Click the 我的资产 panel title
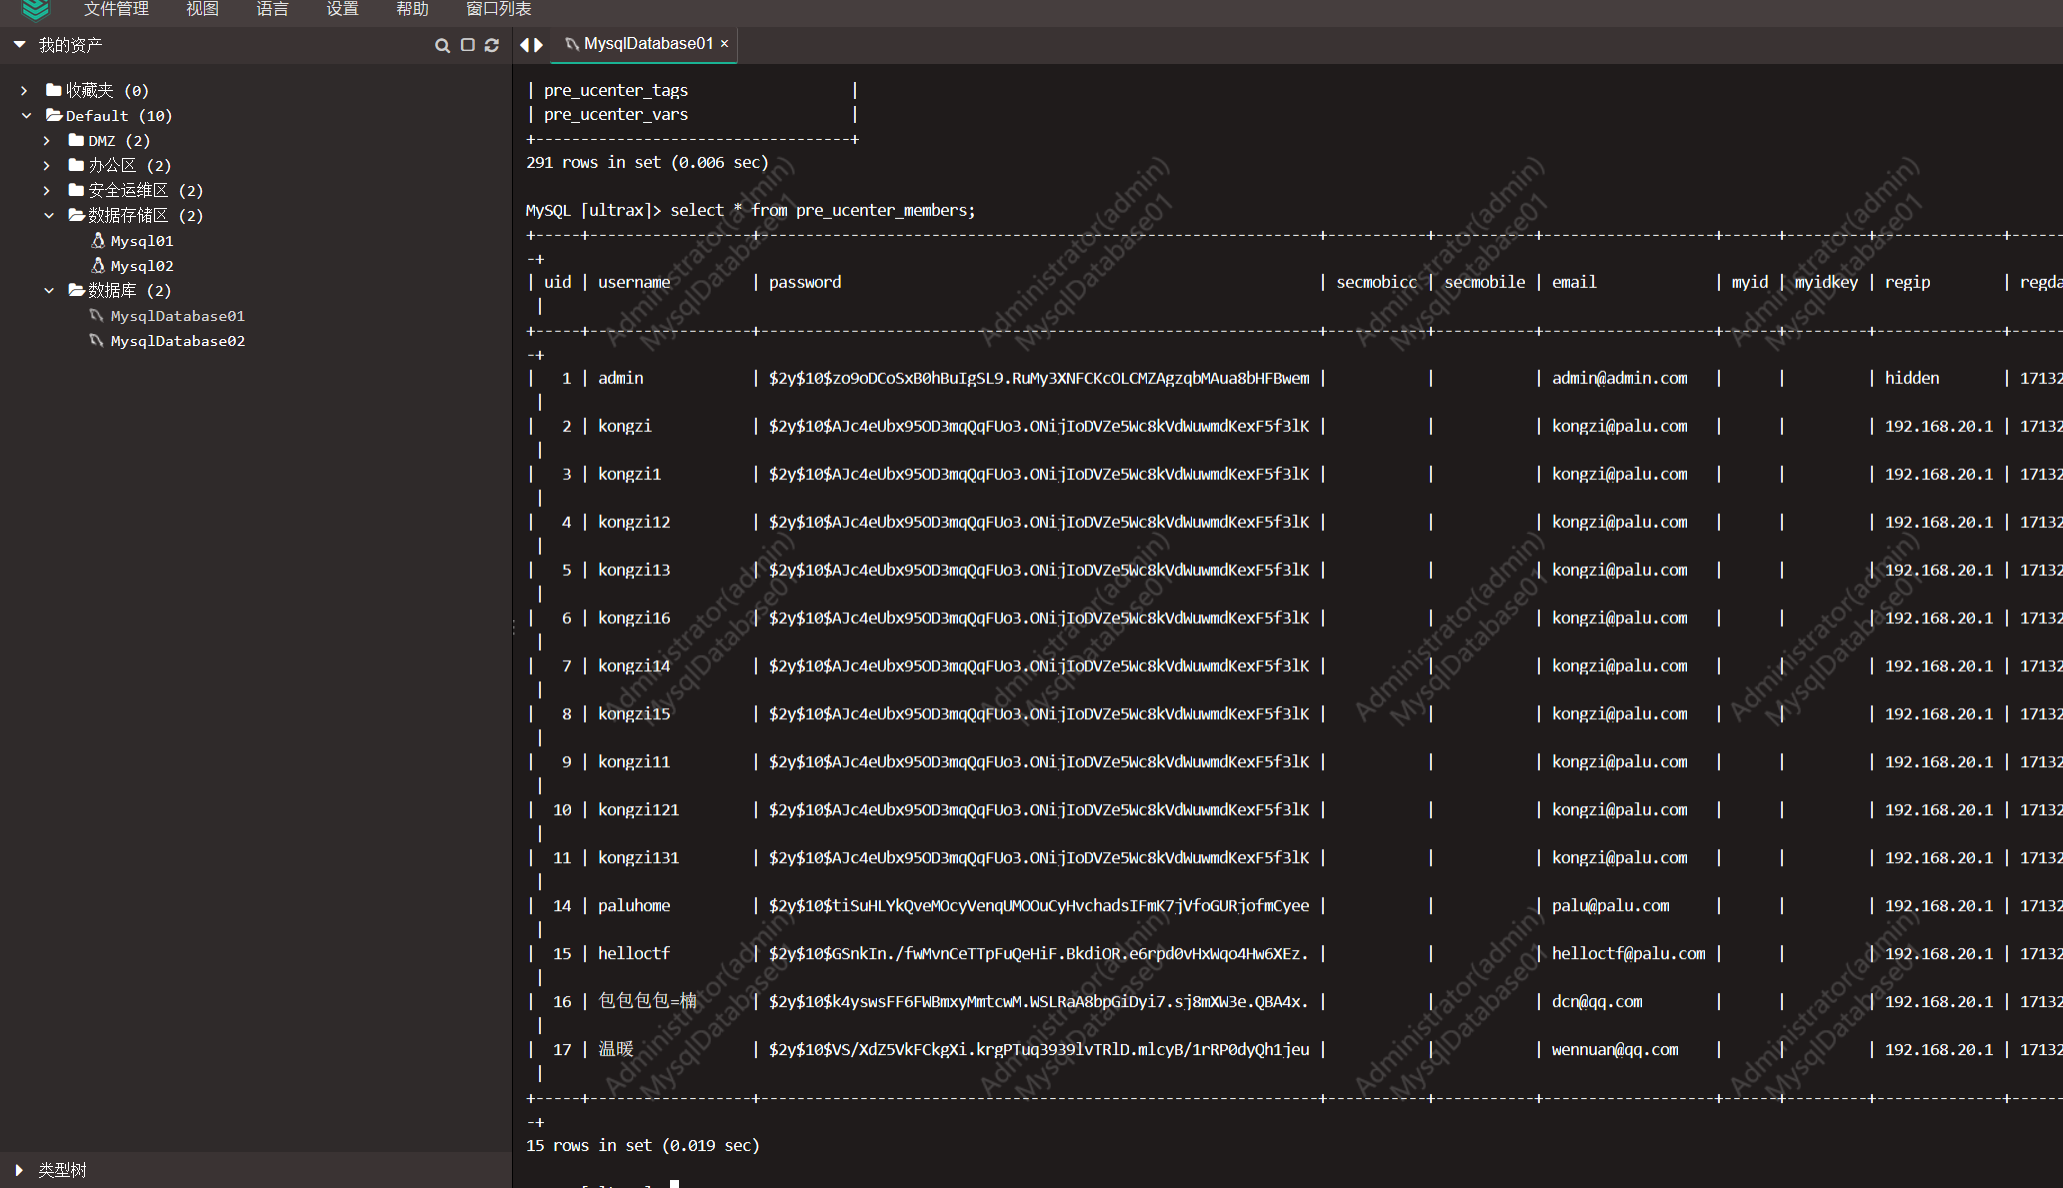Viewport: 2063px width, 1188px height. pyautogui.click(x=70, y=45)
